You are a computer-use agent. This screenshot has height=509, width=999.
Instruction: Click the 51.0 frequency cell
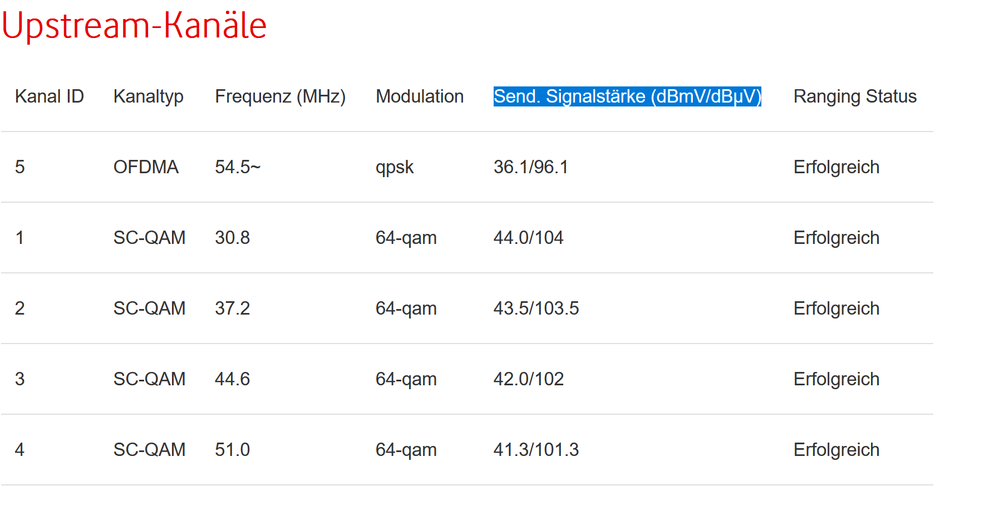[x=232, y=450]
